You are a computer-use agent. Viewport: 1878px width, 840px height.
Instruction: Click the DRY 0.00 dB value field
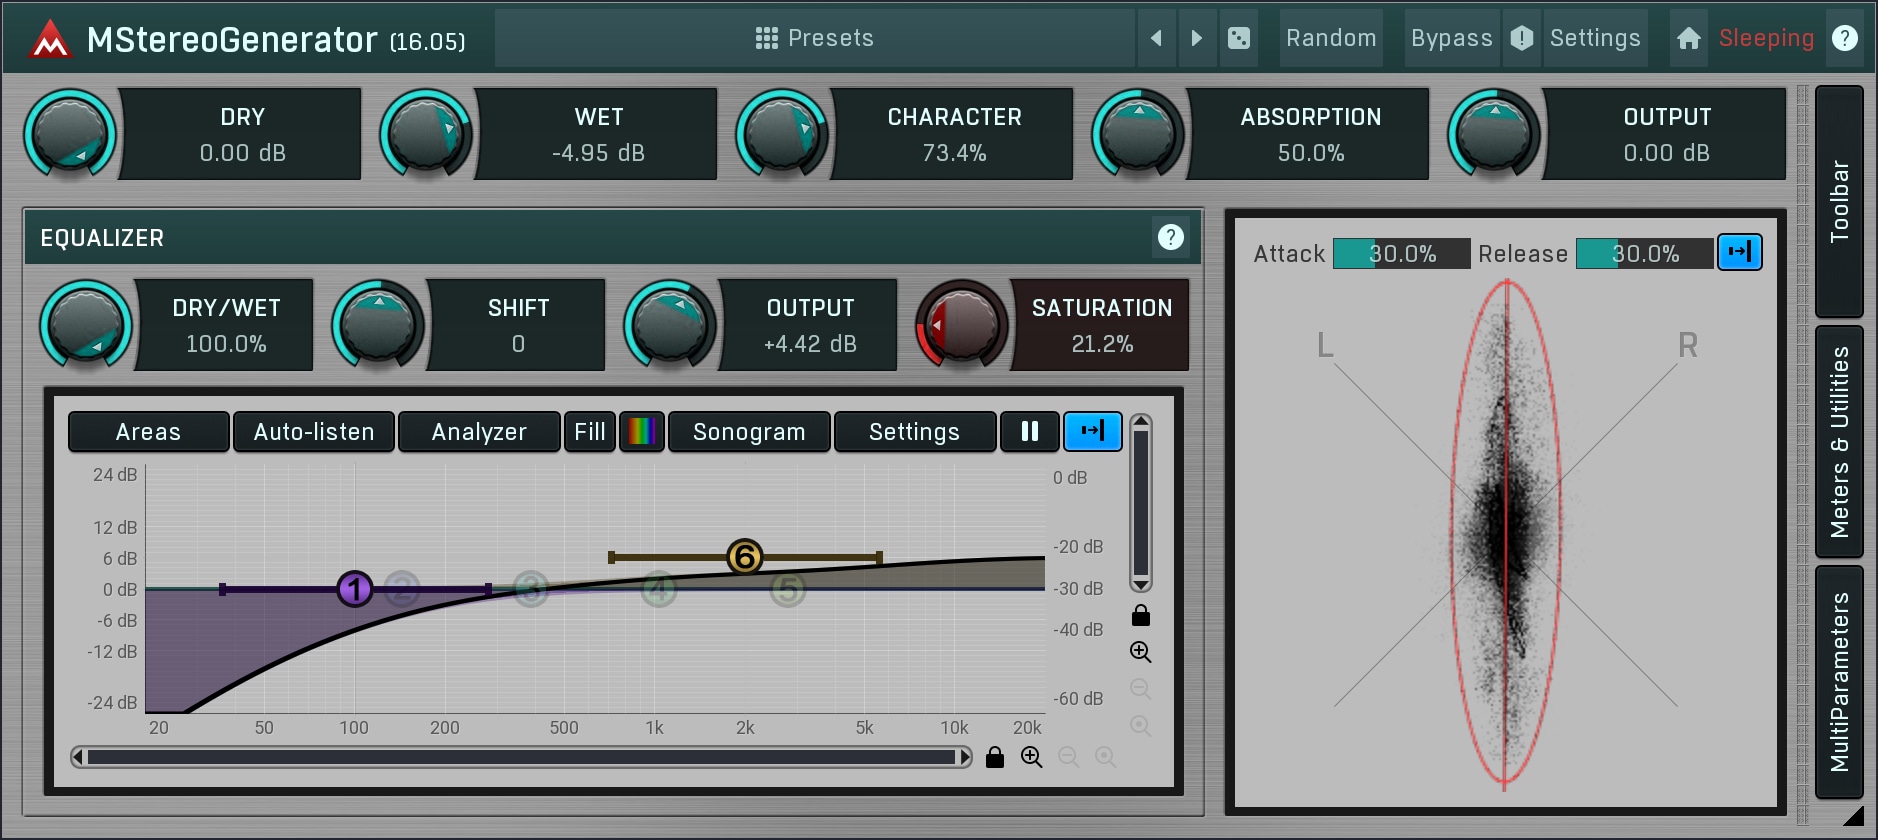[x=242, y=134]
